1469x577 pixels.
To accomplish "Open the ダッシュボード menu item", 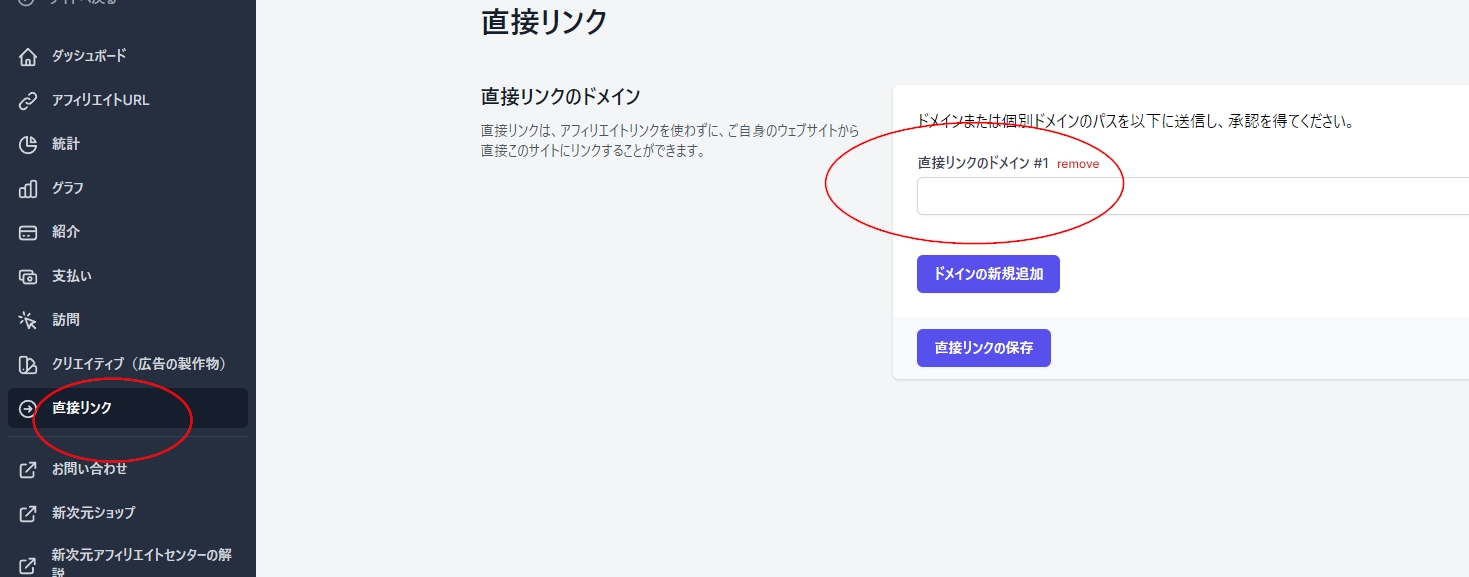I will pyautogui.click(x=89, y=56).
